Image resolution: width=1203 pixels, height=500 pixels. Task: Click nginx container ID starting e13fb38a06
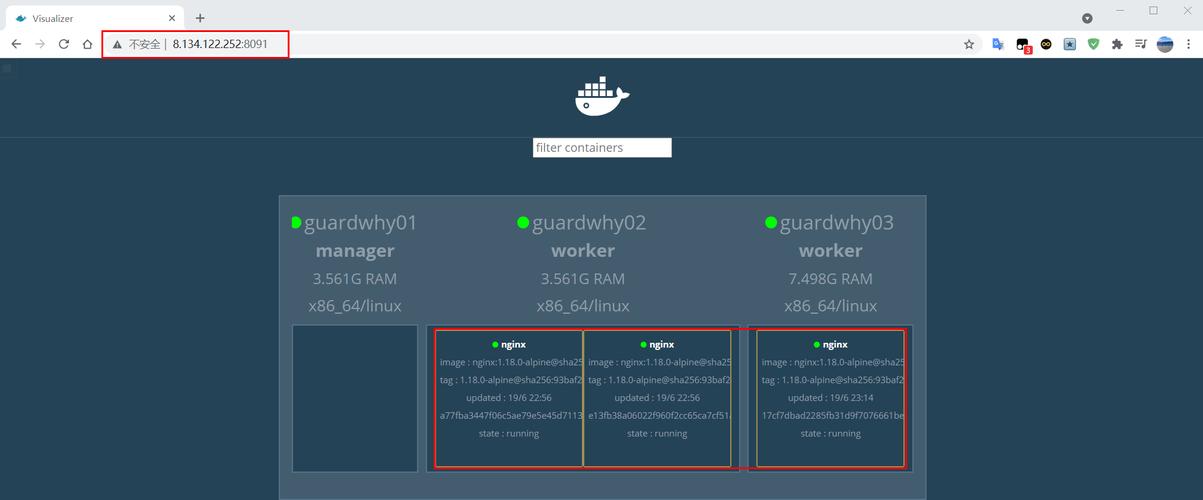tap(659, 415)
